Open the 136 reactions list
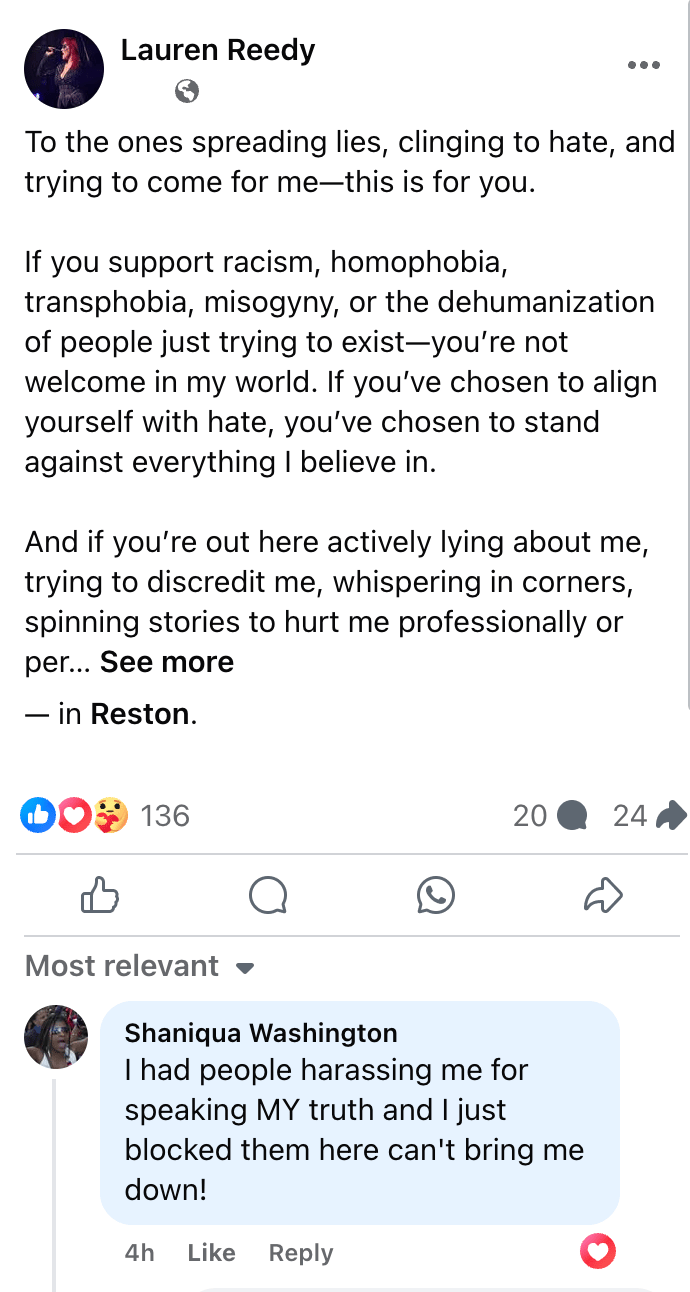The width and height of the screenshot is (690, 1292). (x=165, y=816)
